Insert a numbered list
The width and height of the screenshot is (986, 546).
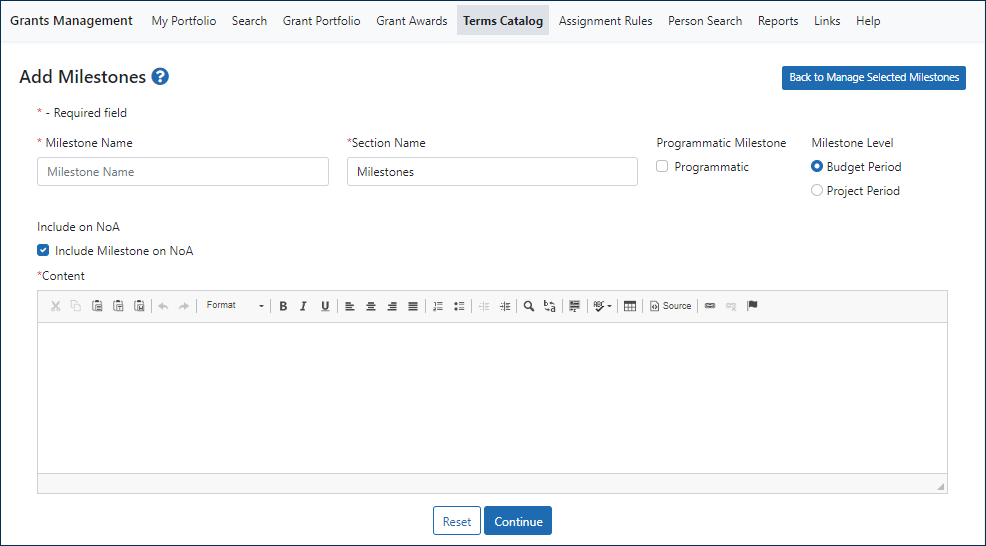point(438,306)
